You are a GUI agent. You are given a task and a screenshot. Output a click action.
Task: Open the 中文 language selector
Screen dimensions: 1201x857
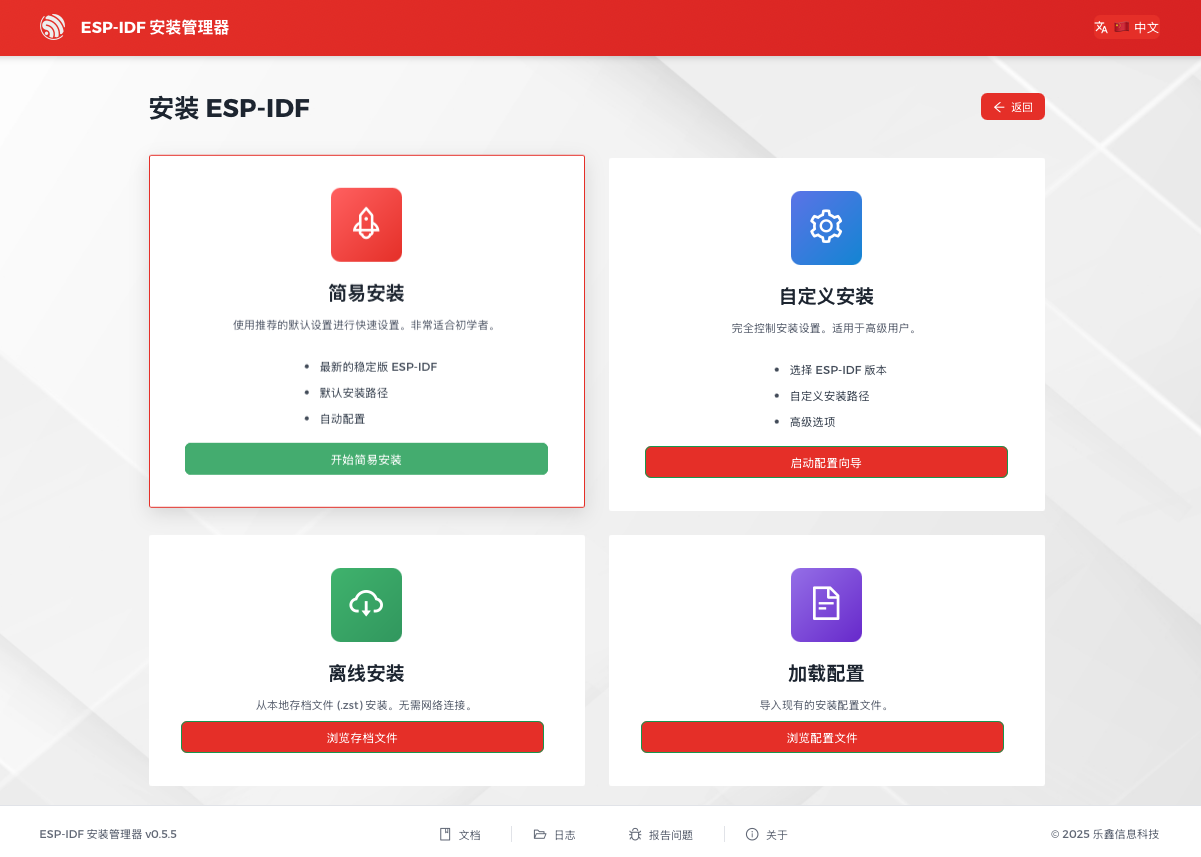1127,27
